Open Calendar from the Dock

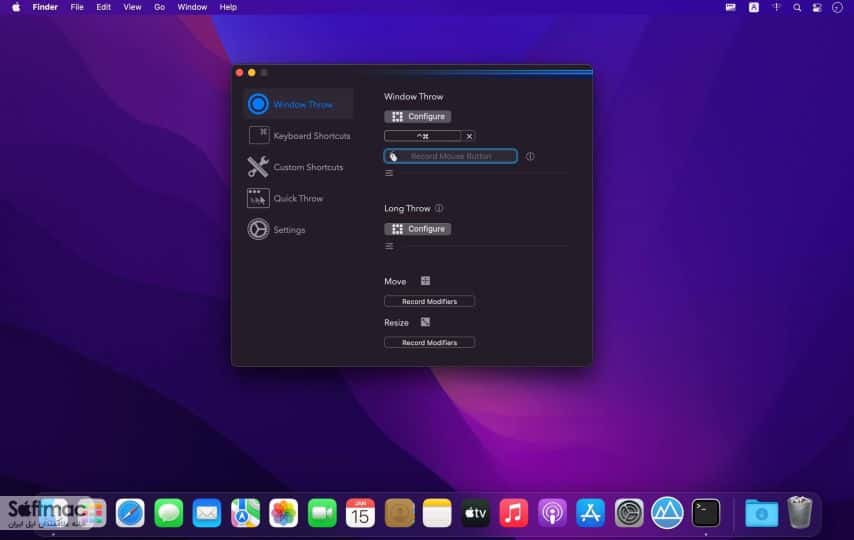(361, 513)
